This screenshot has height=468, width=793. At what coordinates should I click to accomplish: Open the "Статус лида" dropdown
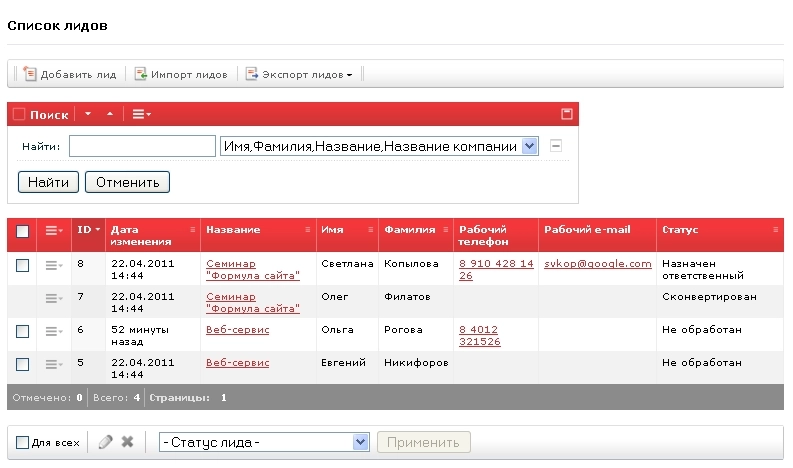click(264, 442)
